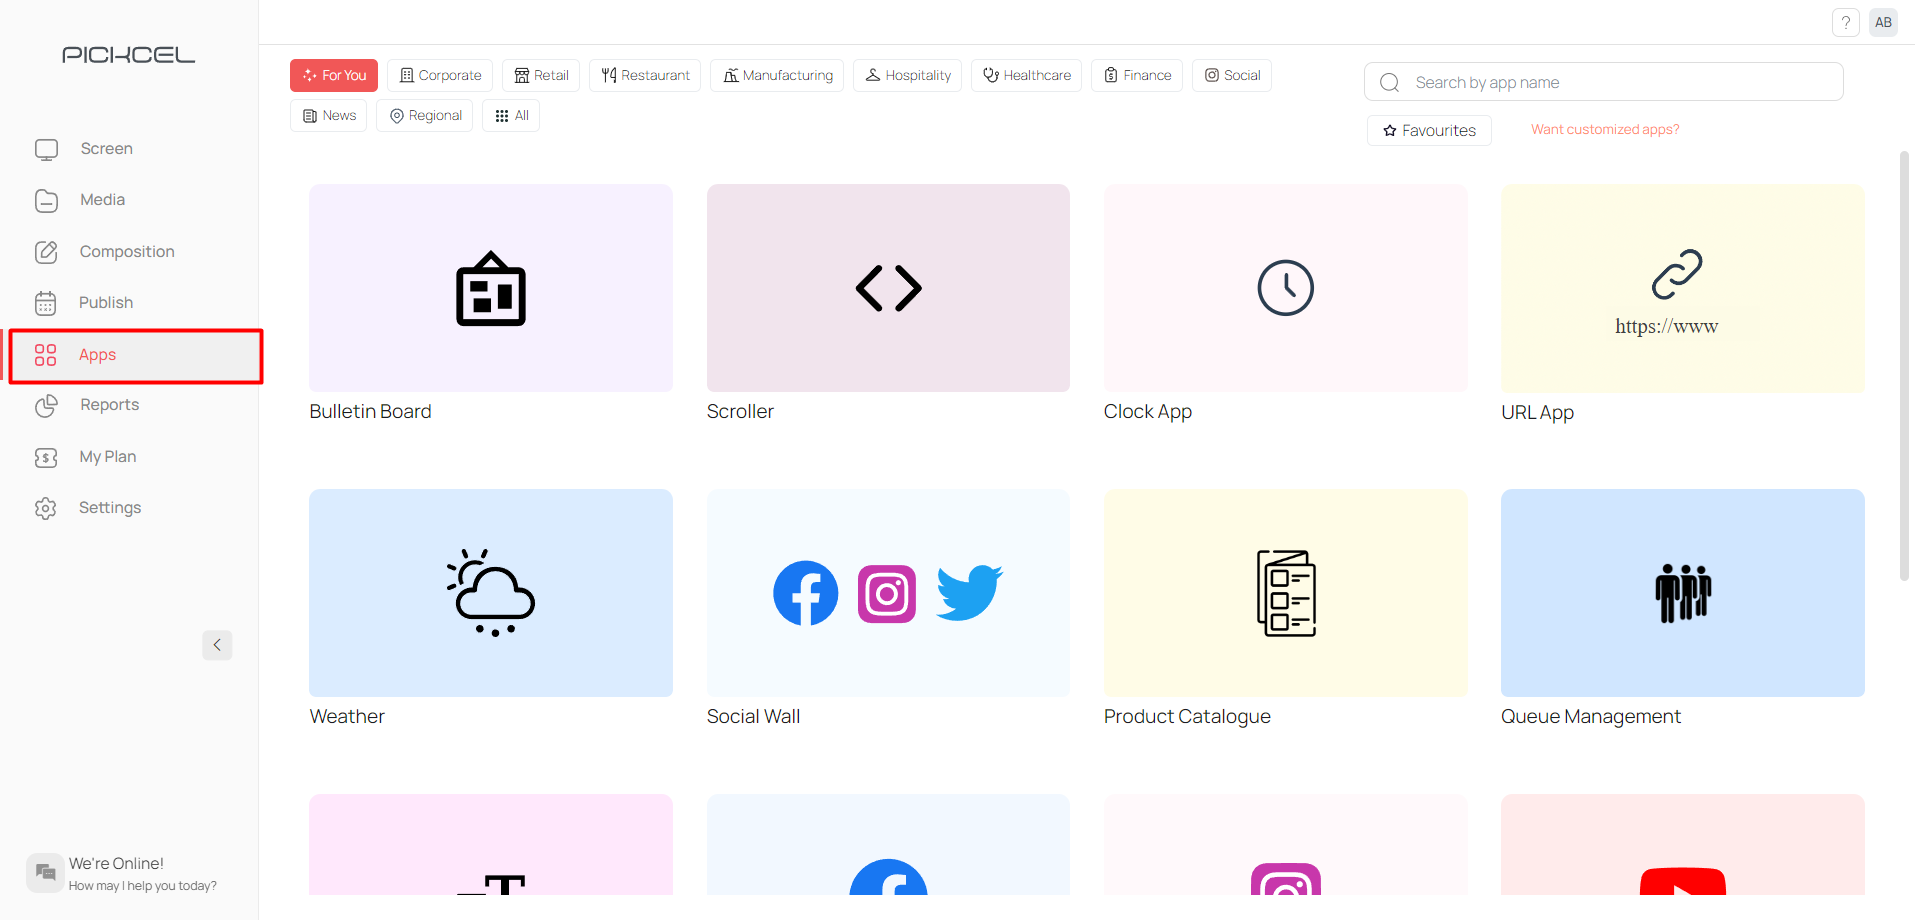Image resolution: width=1915 pixels, height=920 pixels.
Task: Select the Finance category tab
Action: click(1137, 75)
